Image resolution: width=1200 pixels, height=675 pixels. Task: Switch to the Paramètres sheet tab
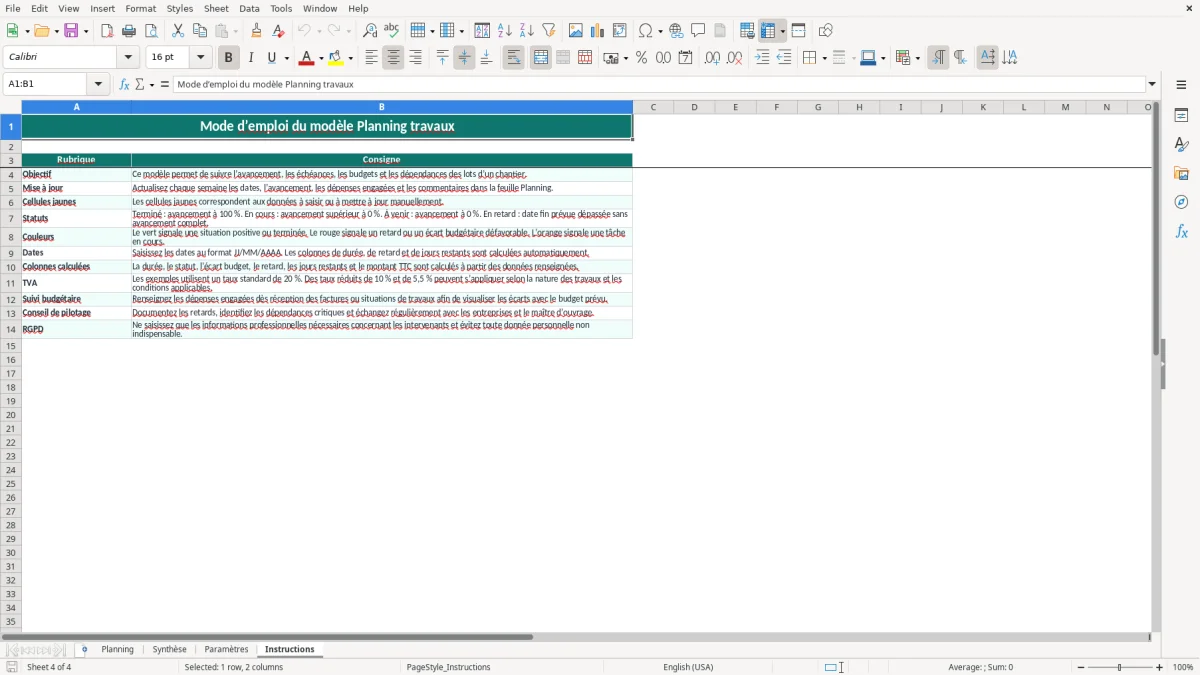[x=226, y=649]
